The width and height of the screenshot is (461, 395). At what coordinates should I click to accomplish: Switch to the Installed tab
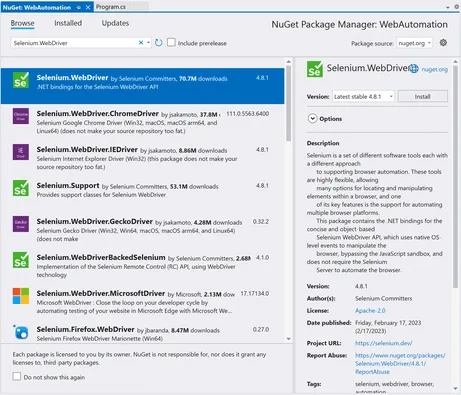point(68,23)
